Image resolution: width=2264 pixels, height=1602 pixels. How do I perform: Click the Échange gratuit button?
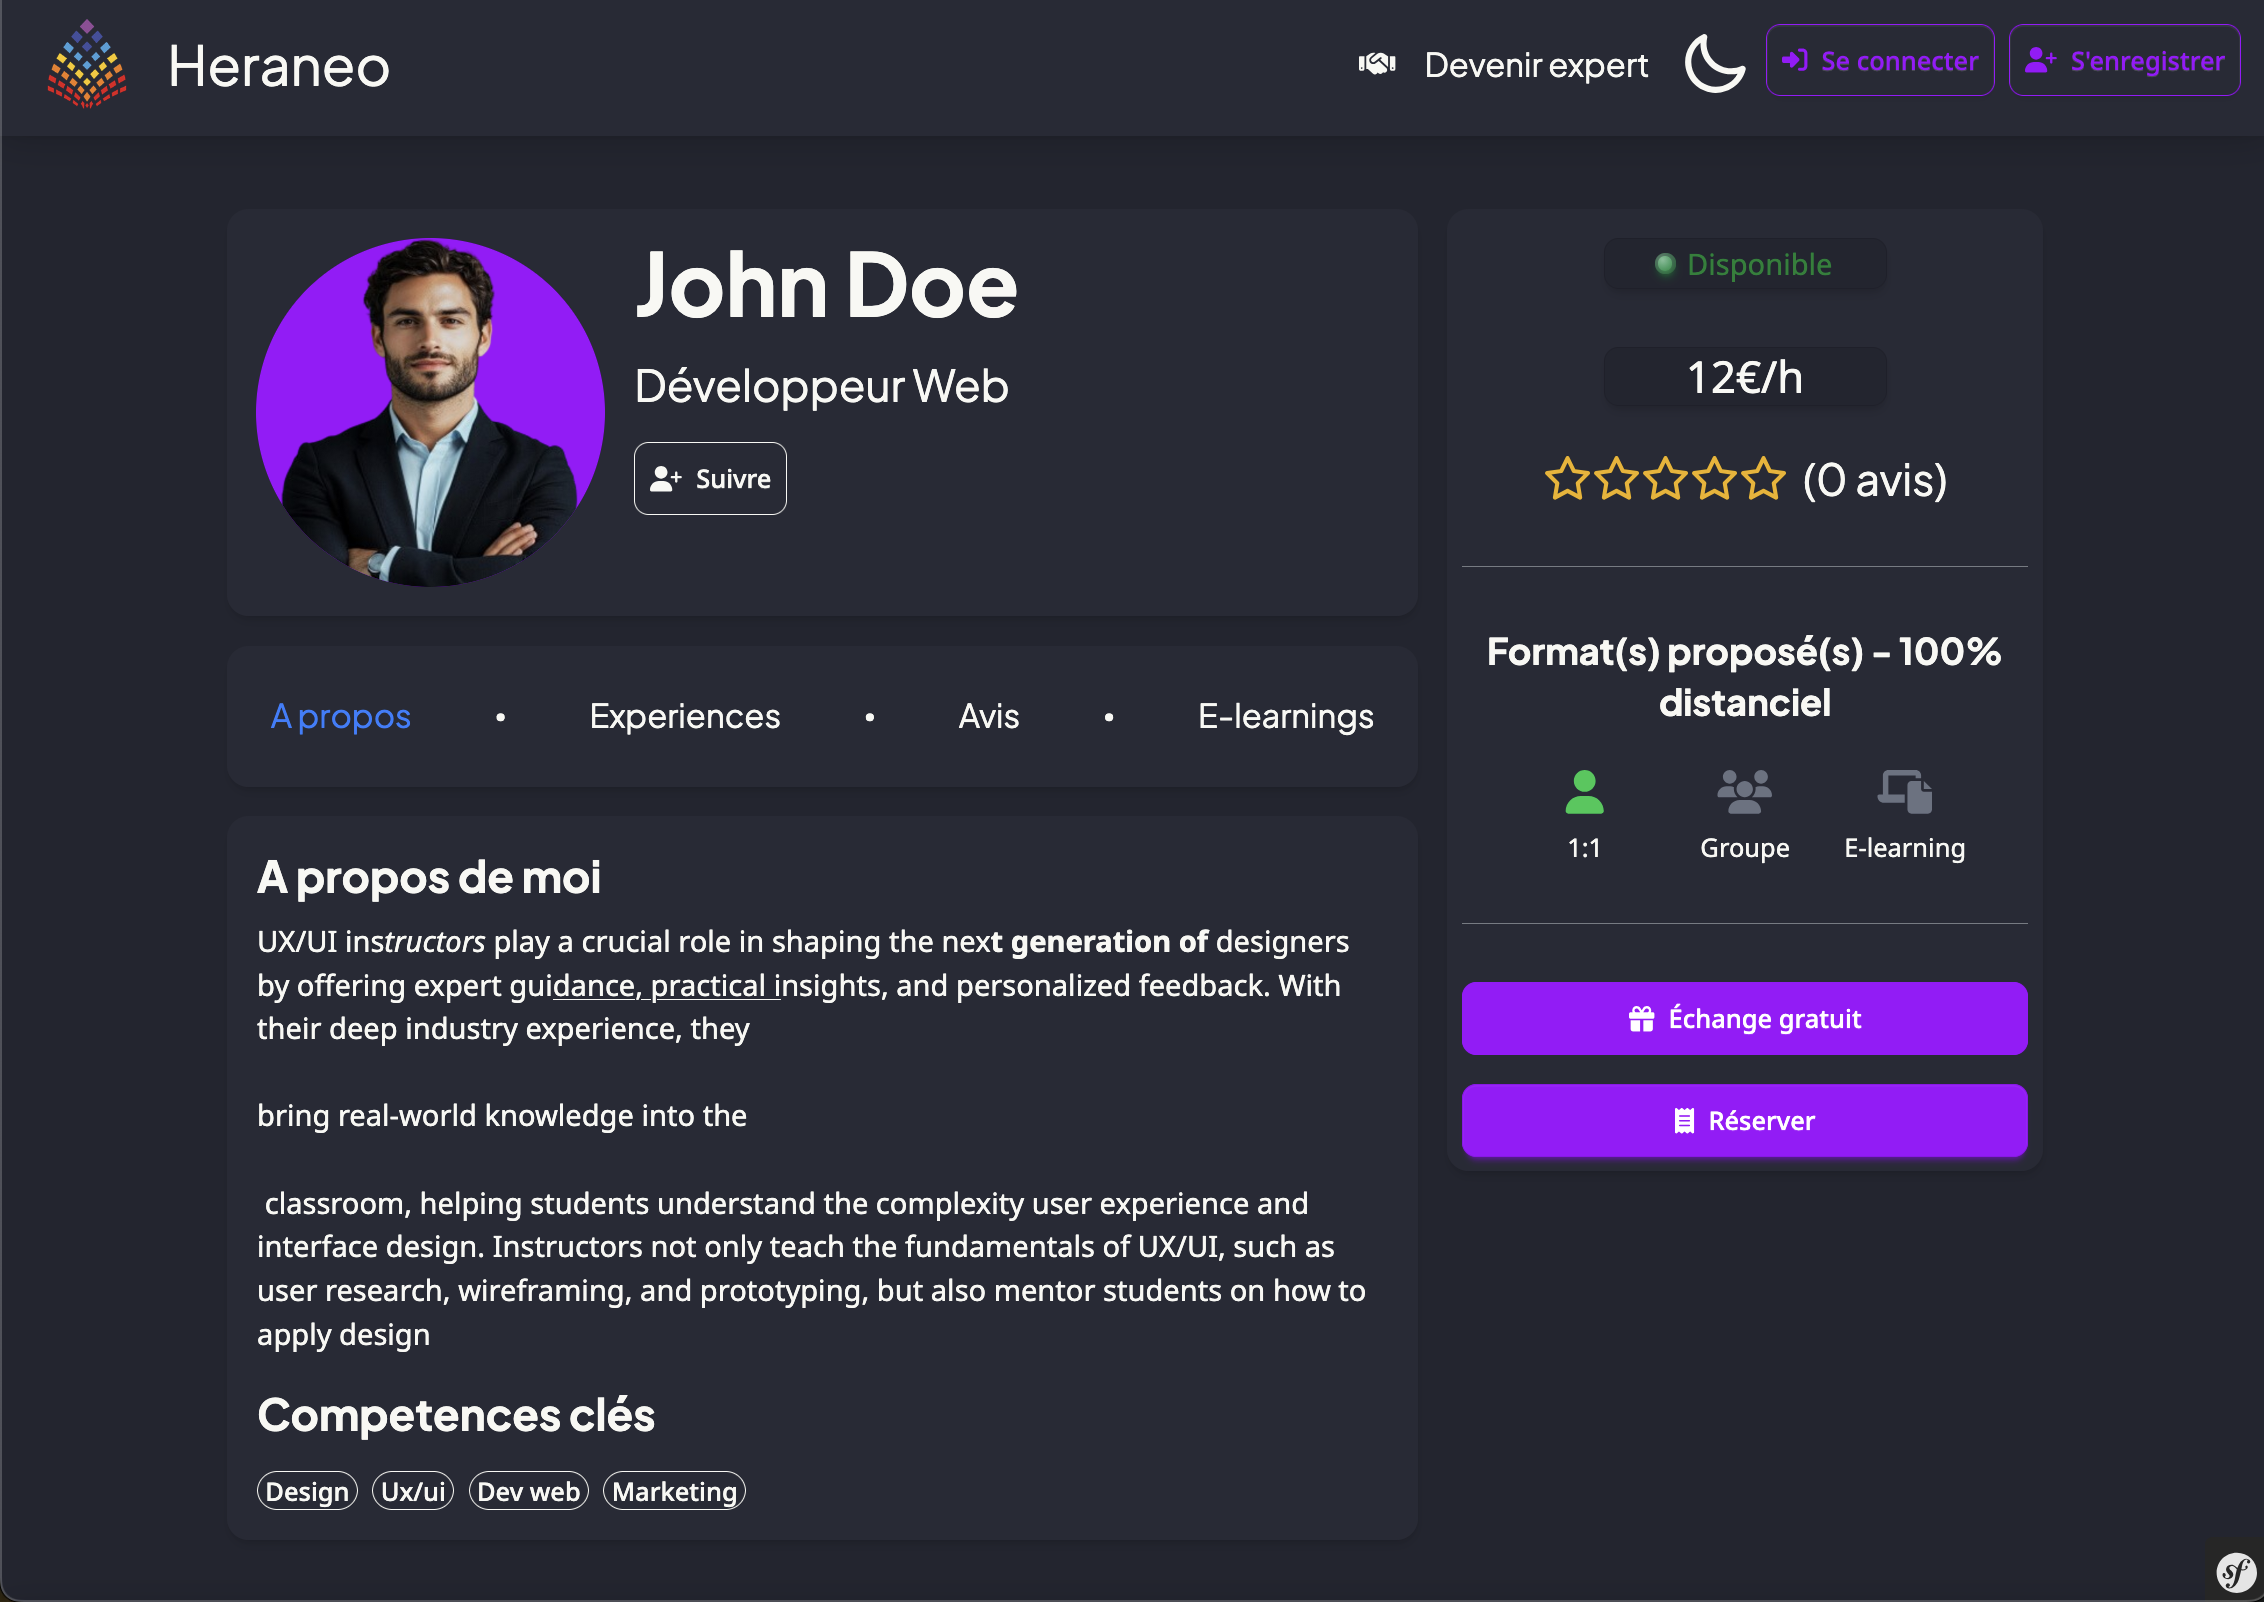tap(1744, 1018)
